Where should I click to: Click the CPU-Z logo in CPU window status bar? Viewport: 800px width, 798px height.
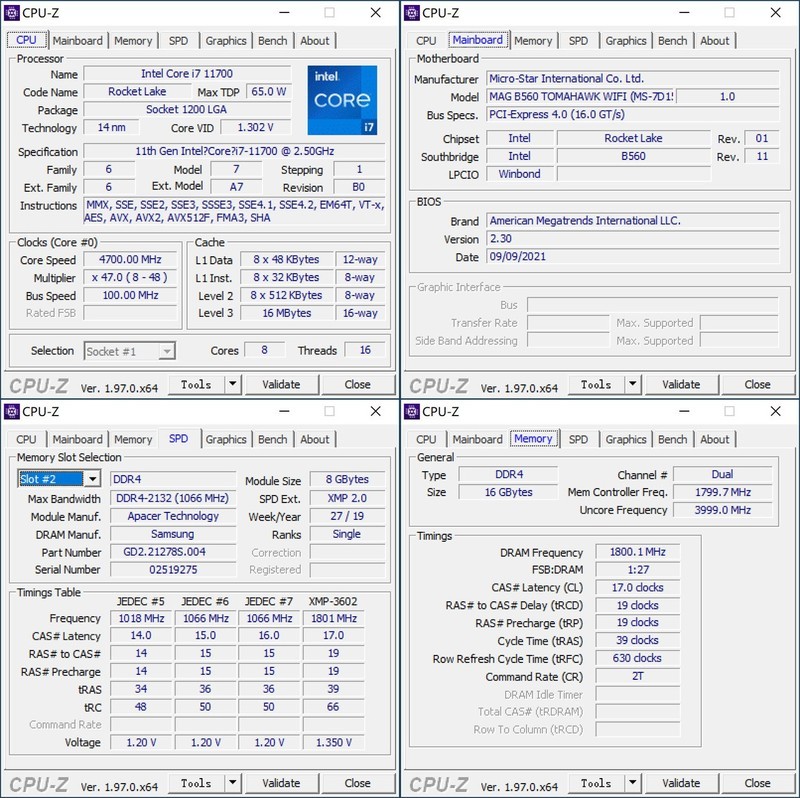point(39,384)
